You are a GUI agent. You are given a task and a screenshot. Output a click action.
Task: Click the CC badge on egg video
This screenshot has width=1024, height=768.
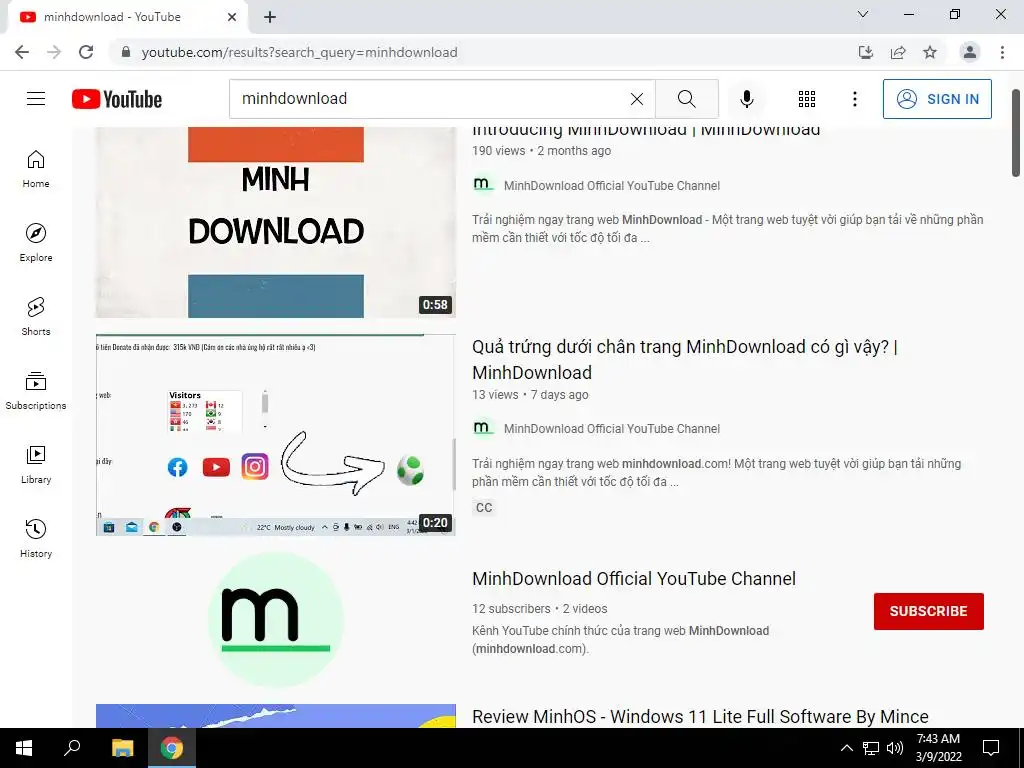pyautogui.click(x=484, y=507)
